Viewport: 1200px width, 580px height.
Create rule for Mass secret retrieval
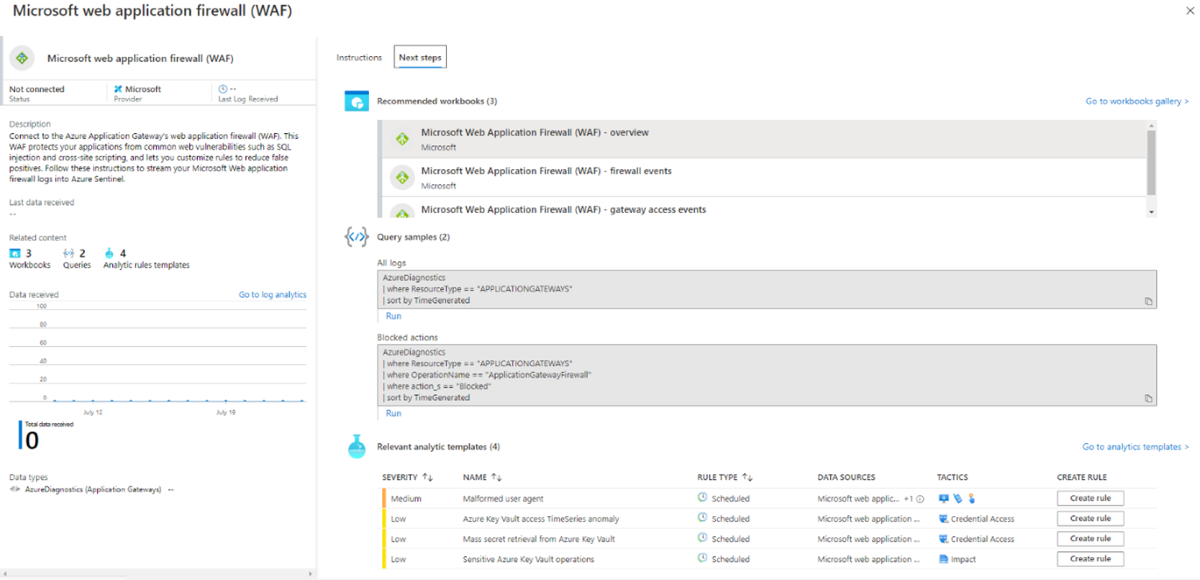[1090, 538]
